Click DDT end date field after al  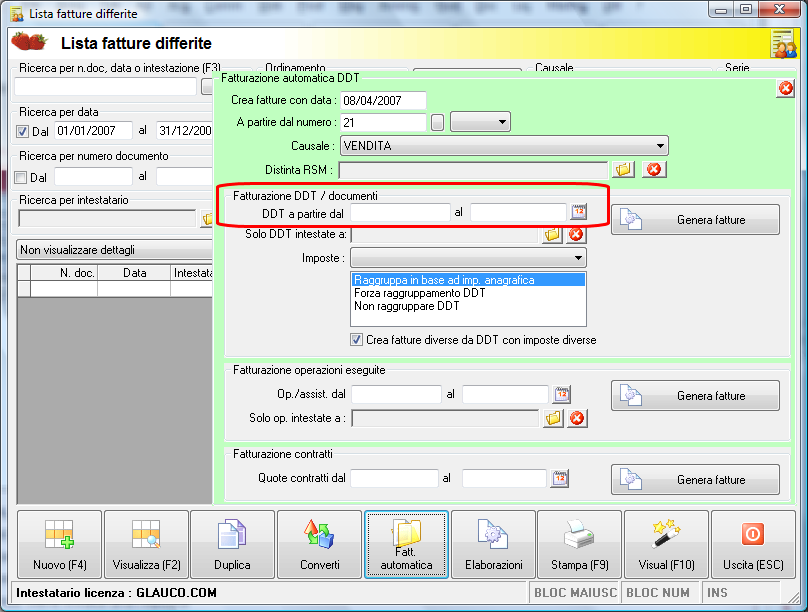pos(518,212)
